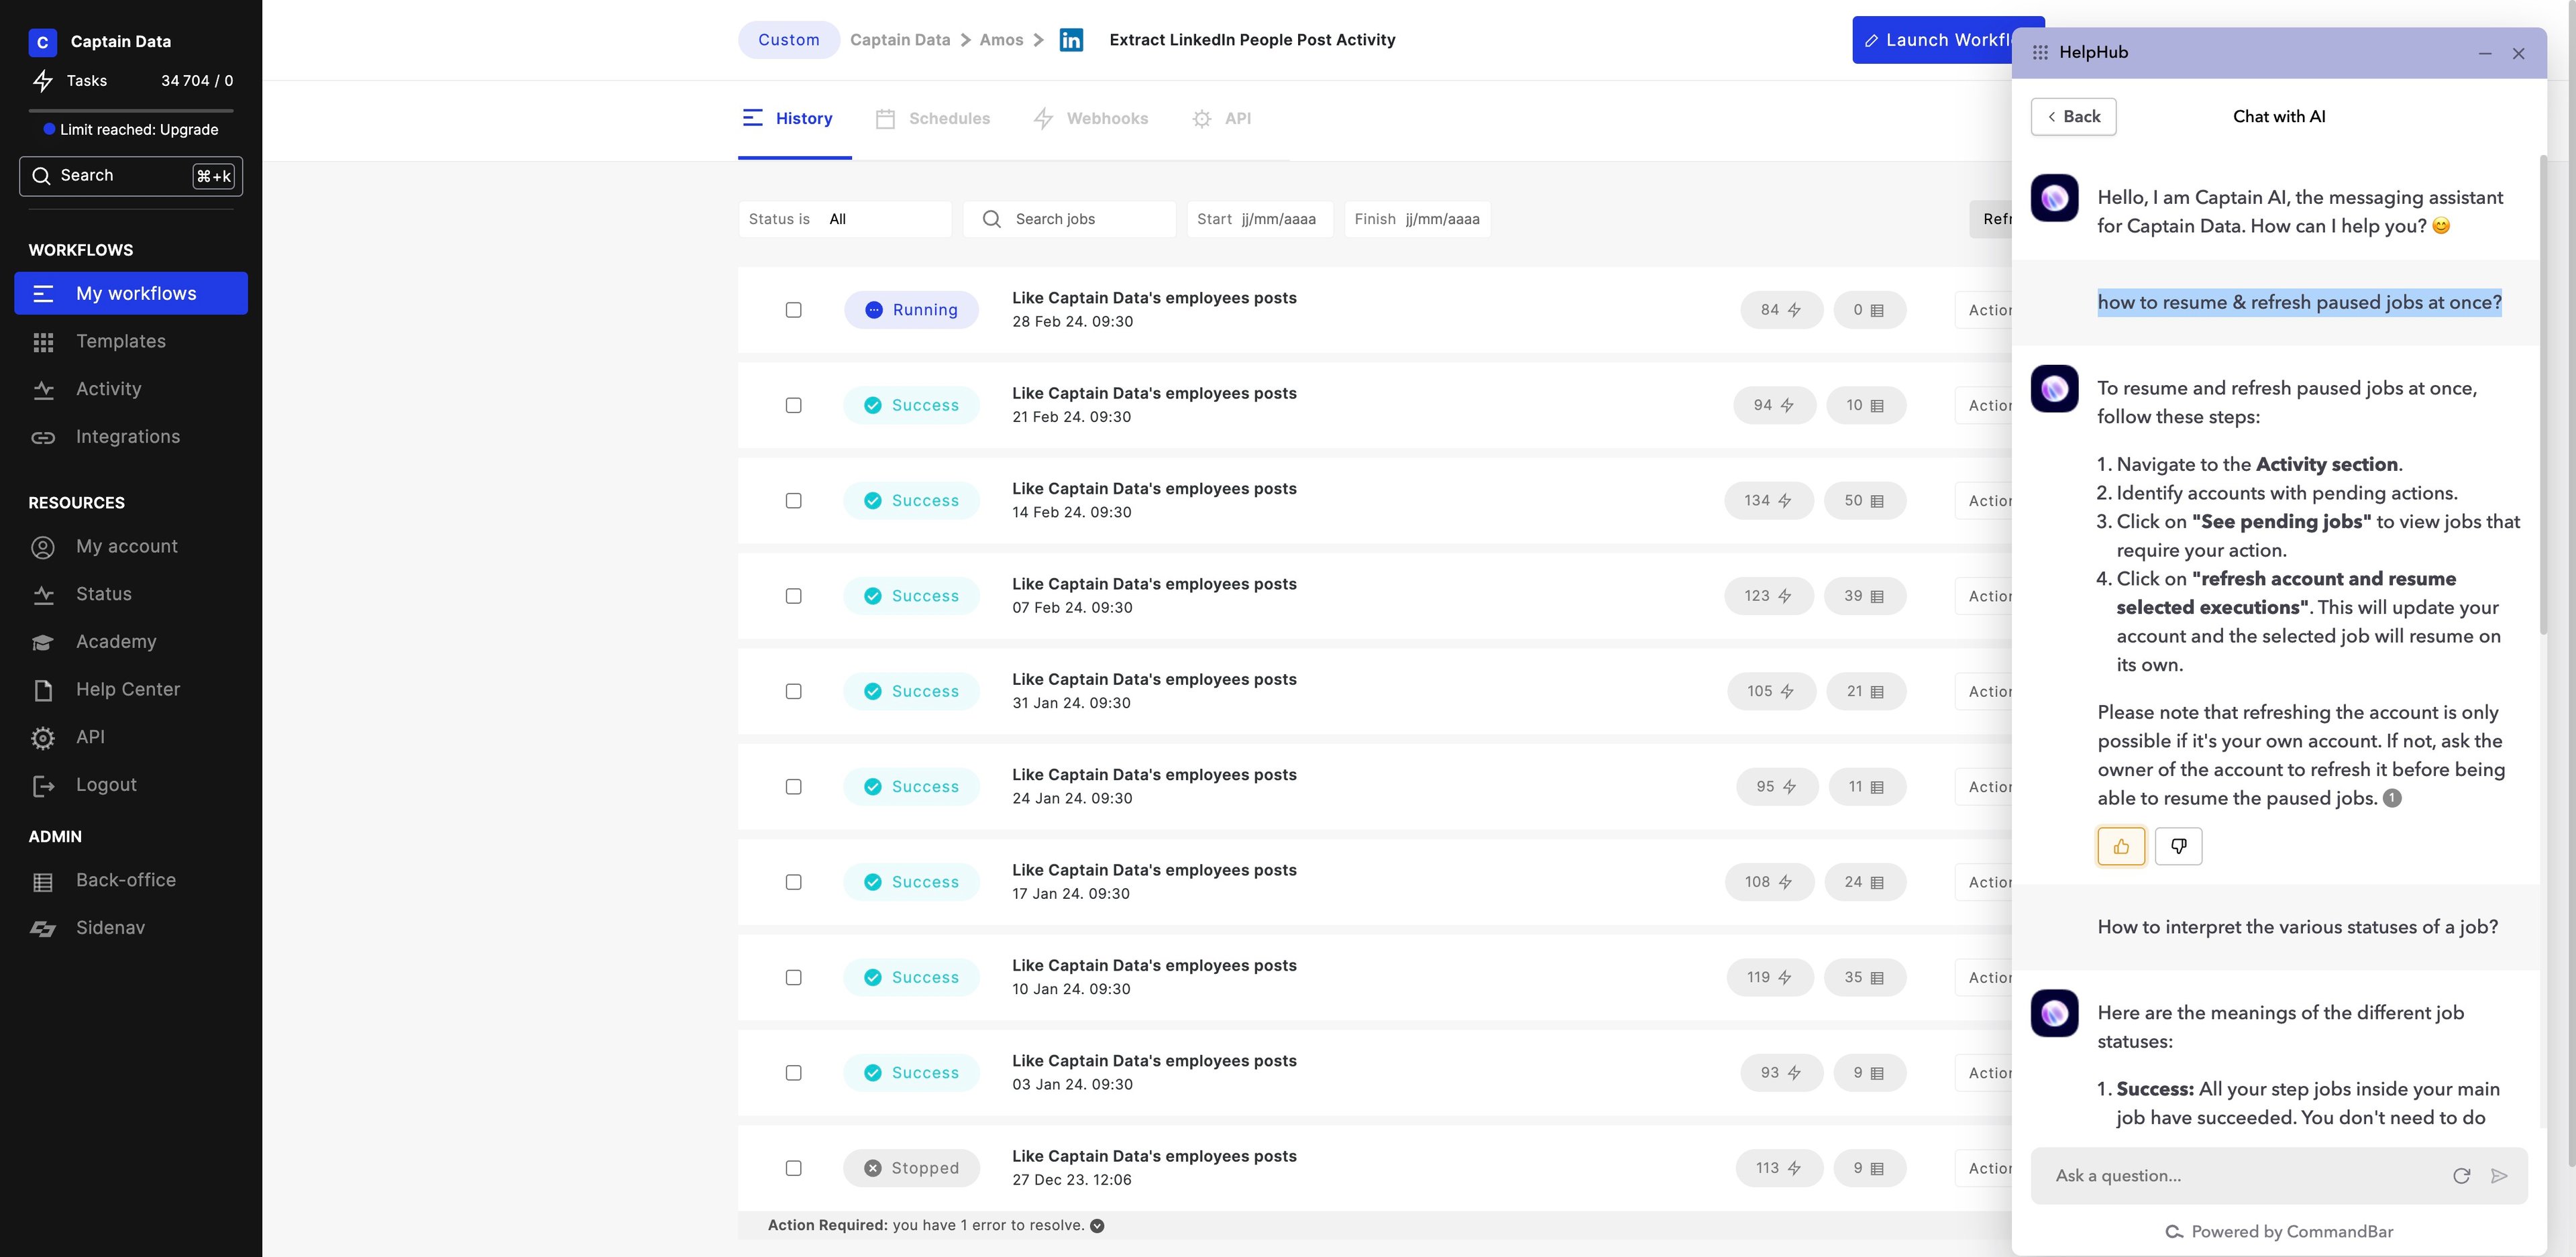Click the thumbs down feedback icon
2576x1257 pixels.
(x=2178, y=846)
